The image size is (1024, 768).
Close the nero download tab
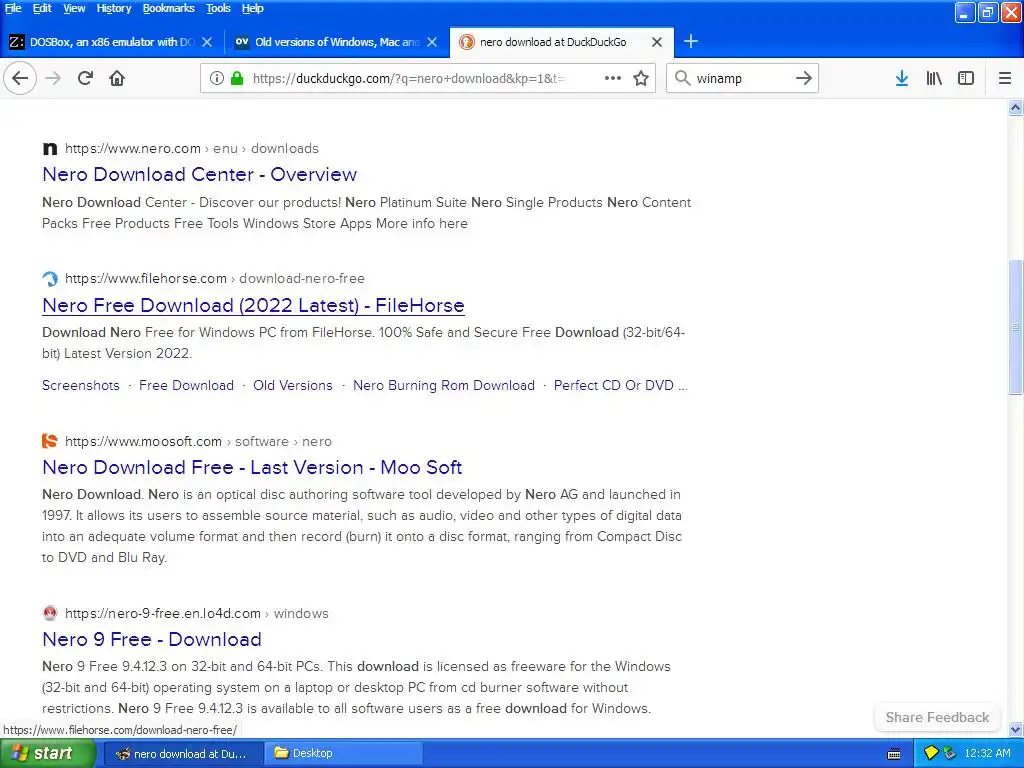(657, 42)
